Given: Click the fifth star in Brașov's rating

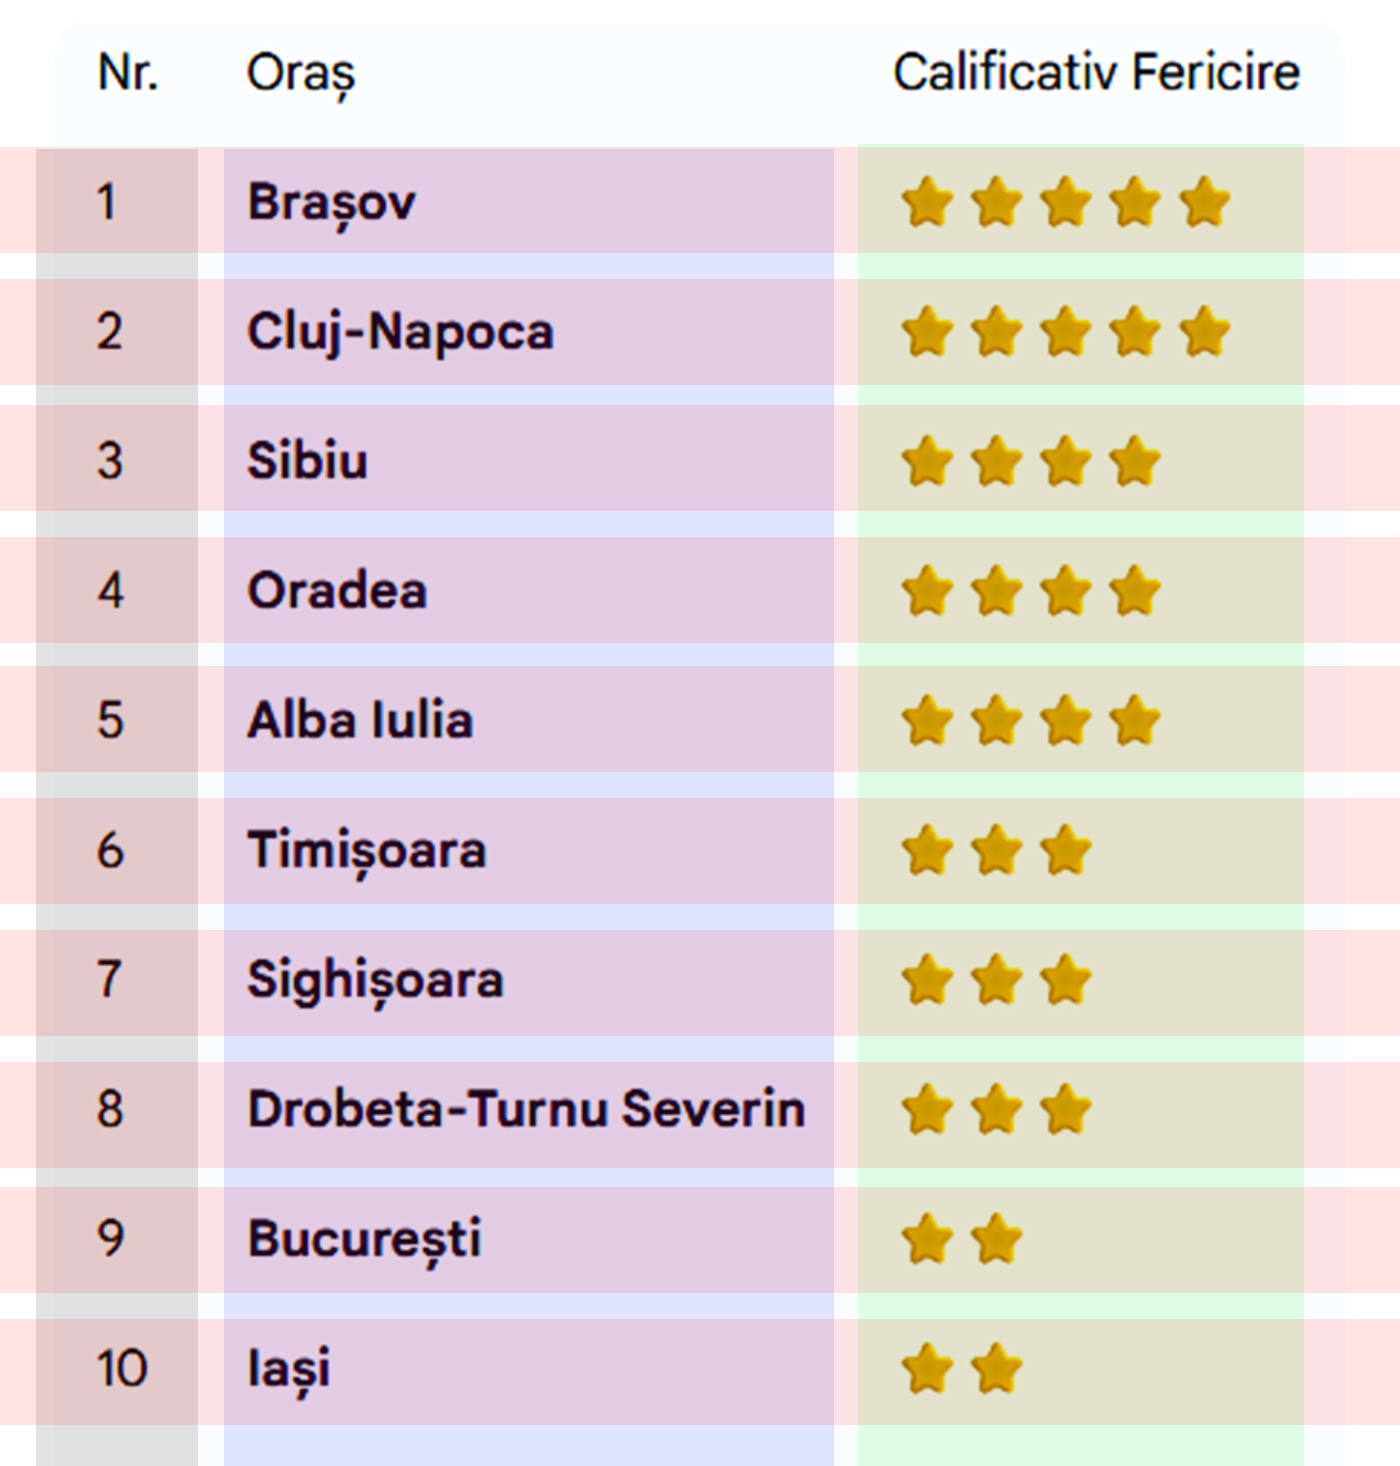Looking at the screenshot, I should (1204, 203).
